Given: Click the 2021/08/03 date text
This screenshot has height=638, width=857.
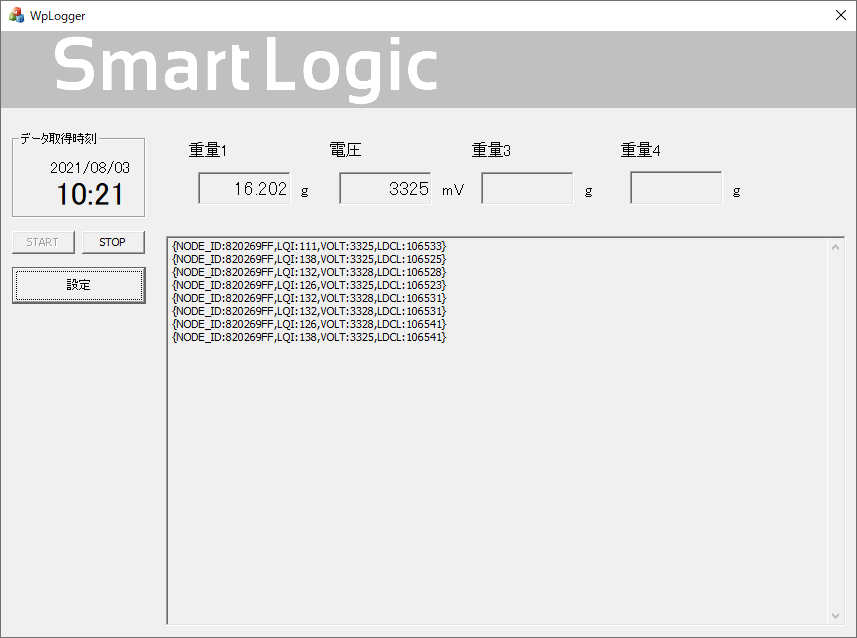Looking at the screenshot, I should (x=90, y=168).
